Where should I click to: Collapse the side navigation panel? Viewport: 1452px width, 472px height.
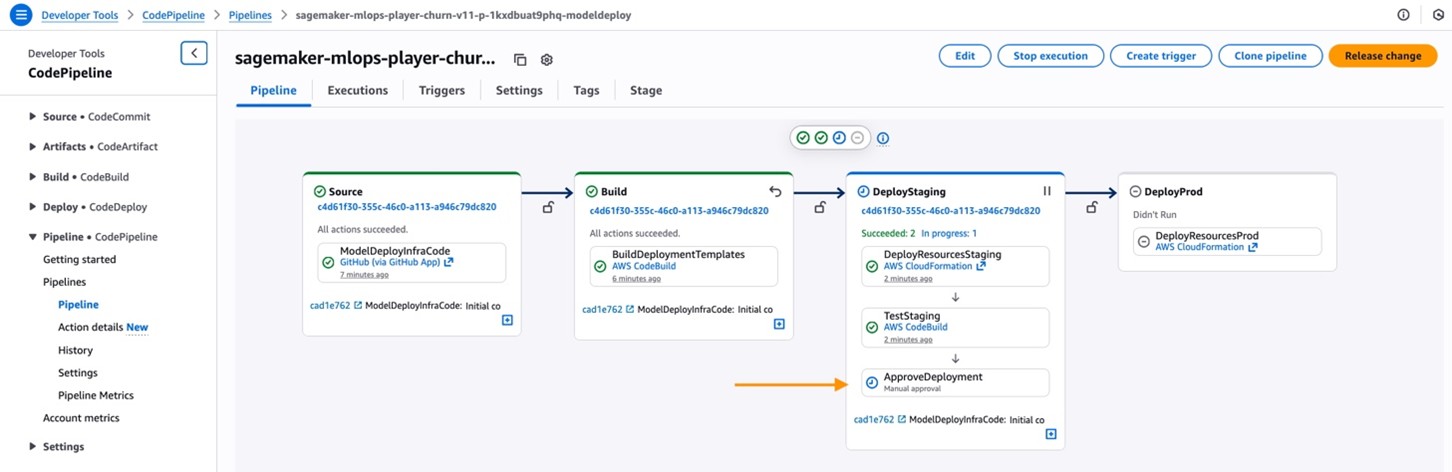tap(194, 53)
